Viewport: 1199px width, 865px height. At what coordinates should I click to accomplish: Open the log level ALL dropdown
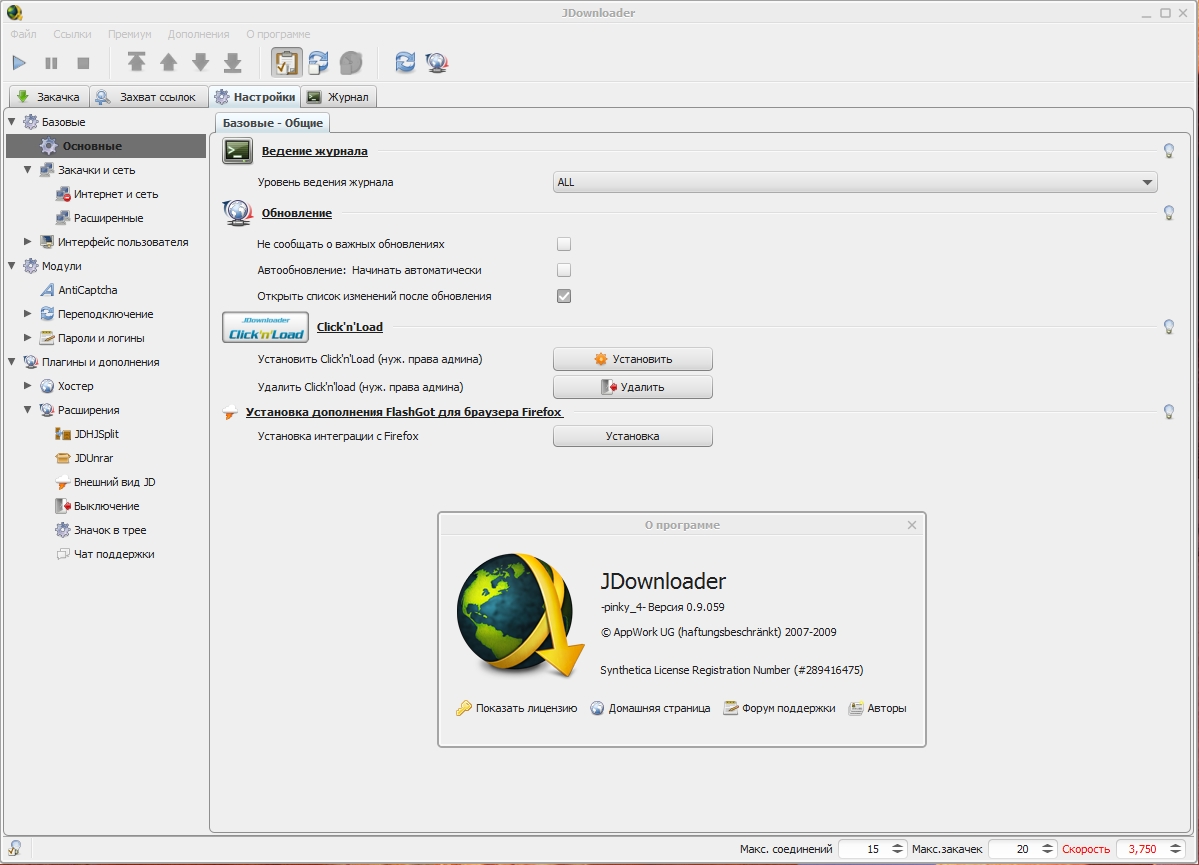[855, 182]
